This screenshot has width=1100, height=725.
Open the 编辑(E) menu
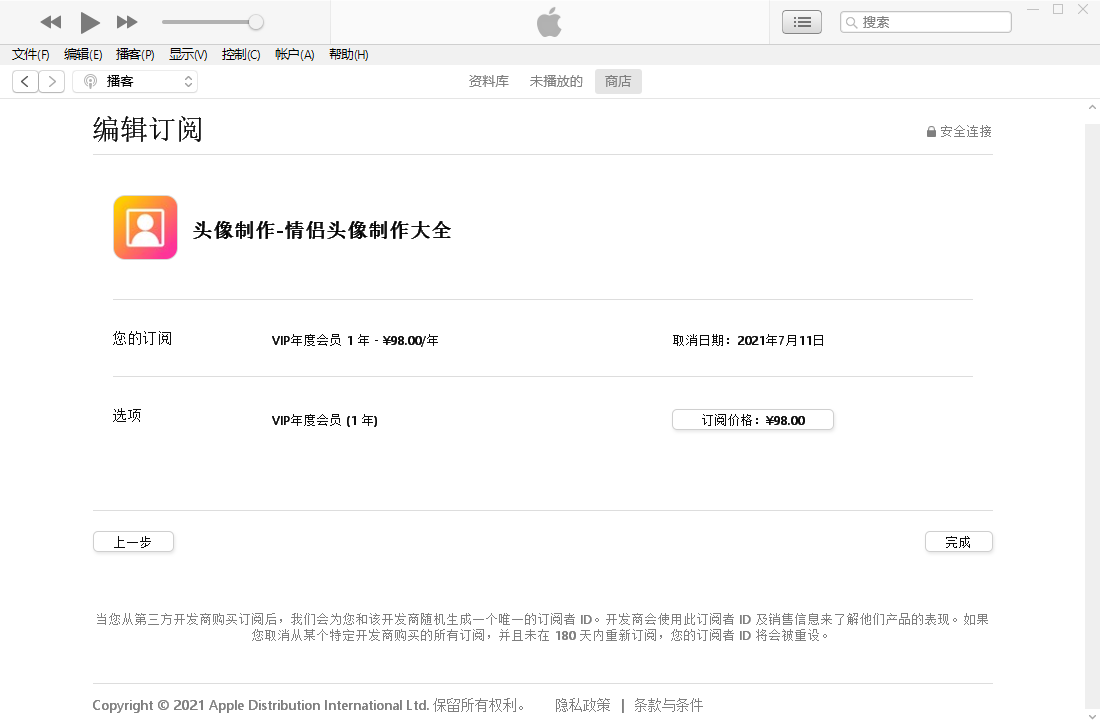(x=83, y=55)
